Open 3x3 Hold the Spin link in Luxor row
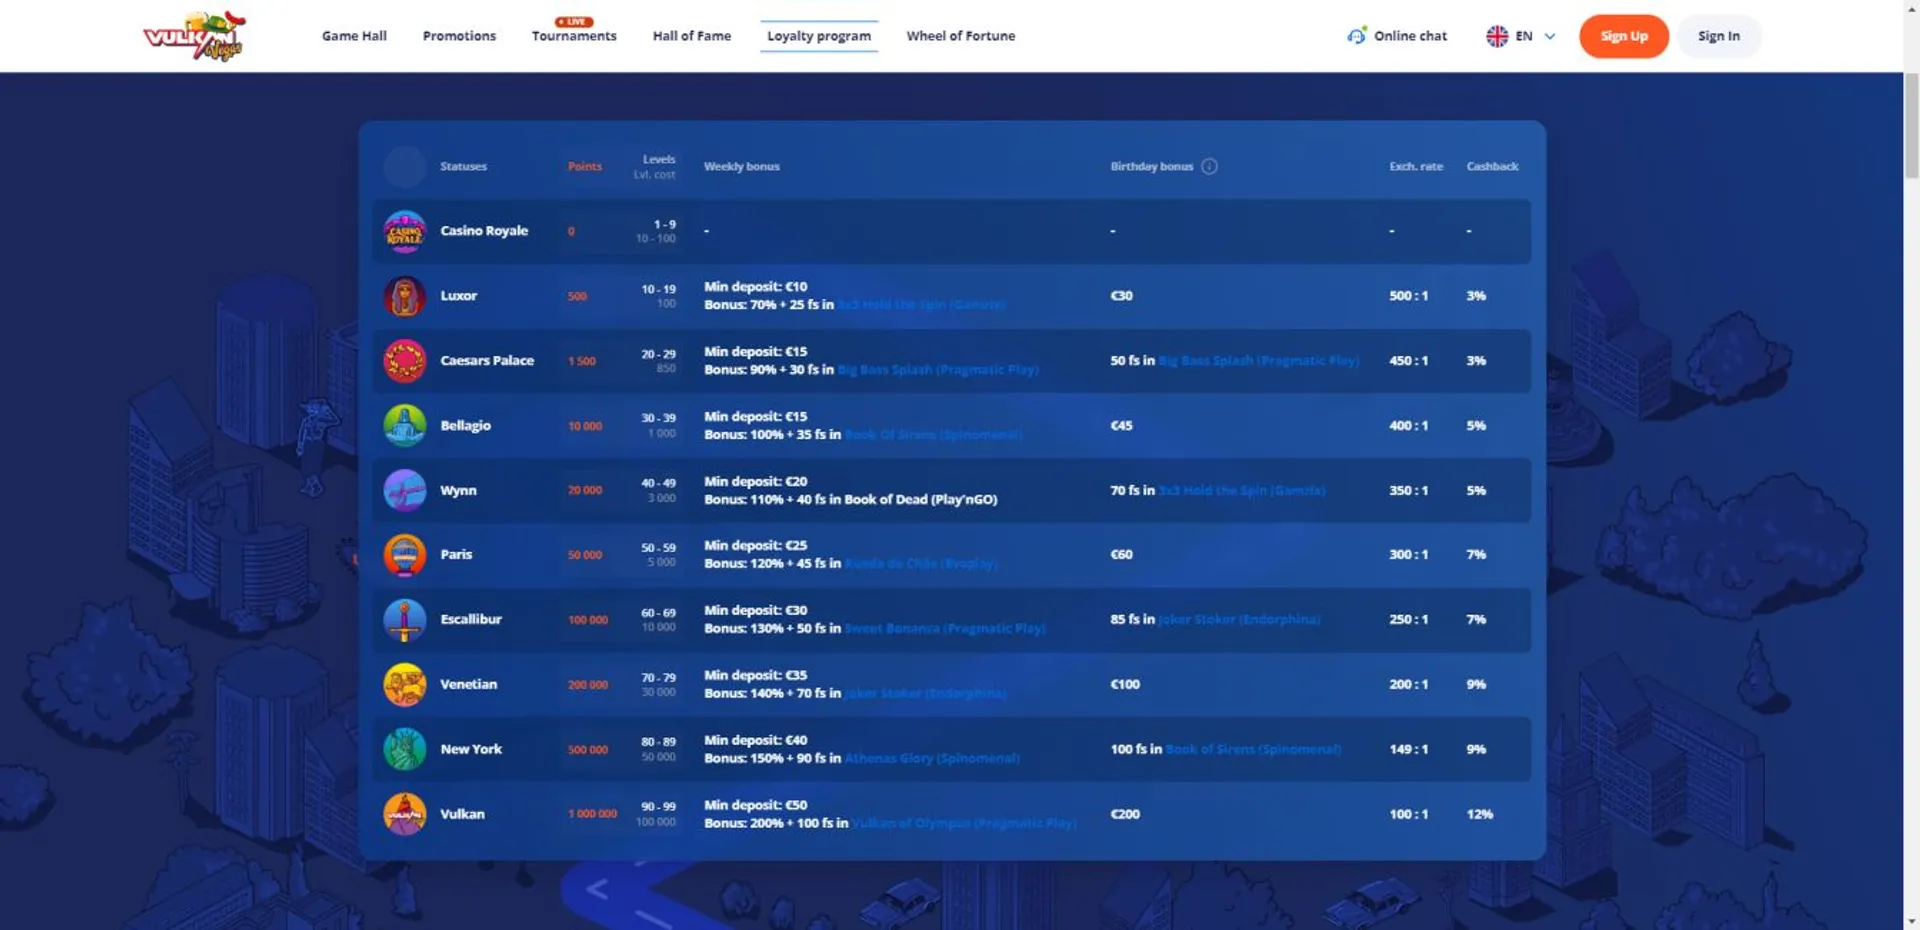Screen dimensions: 1920x930 coord(921,305)
